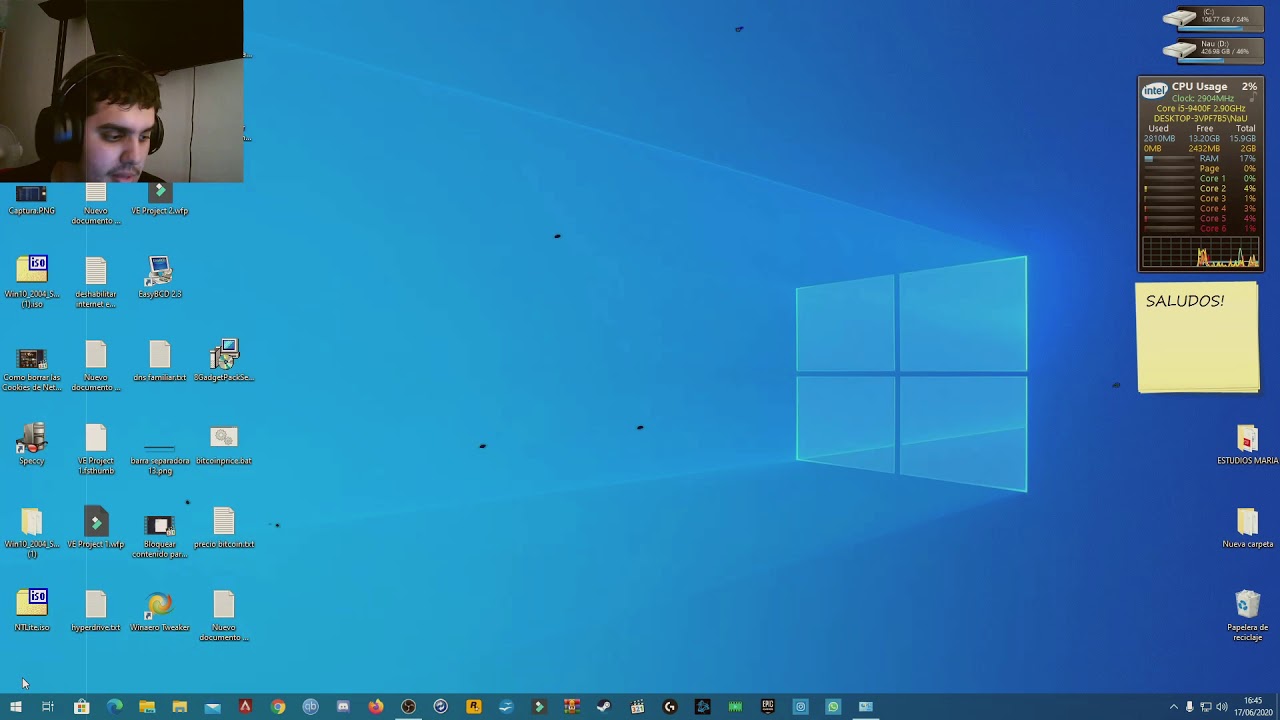Click the Nau (D:) drive gadget
The height and width of the screenshot is (720, 1280).
click(1213, 49)
